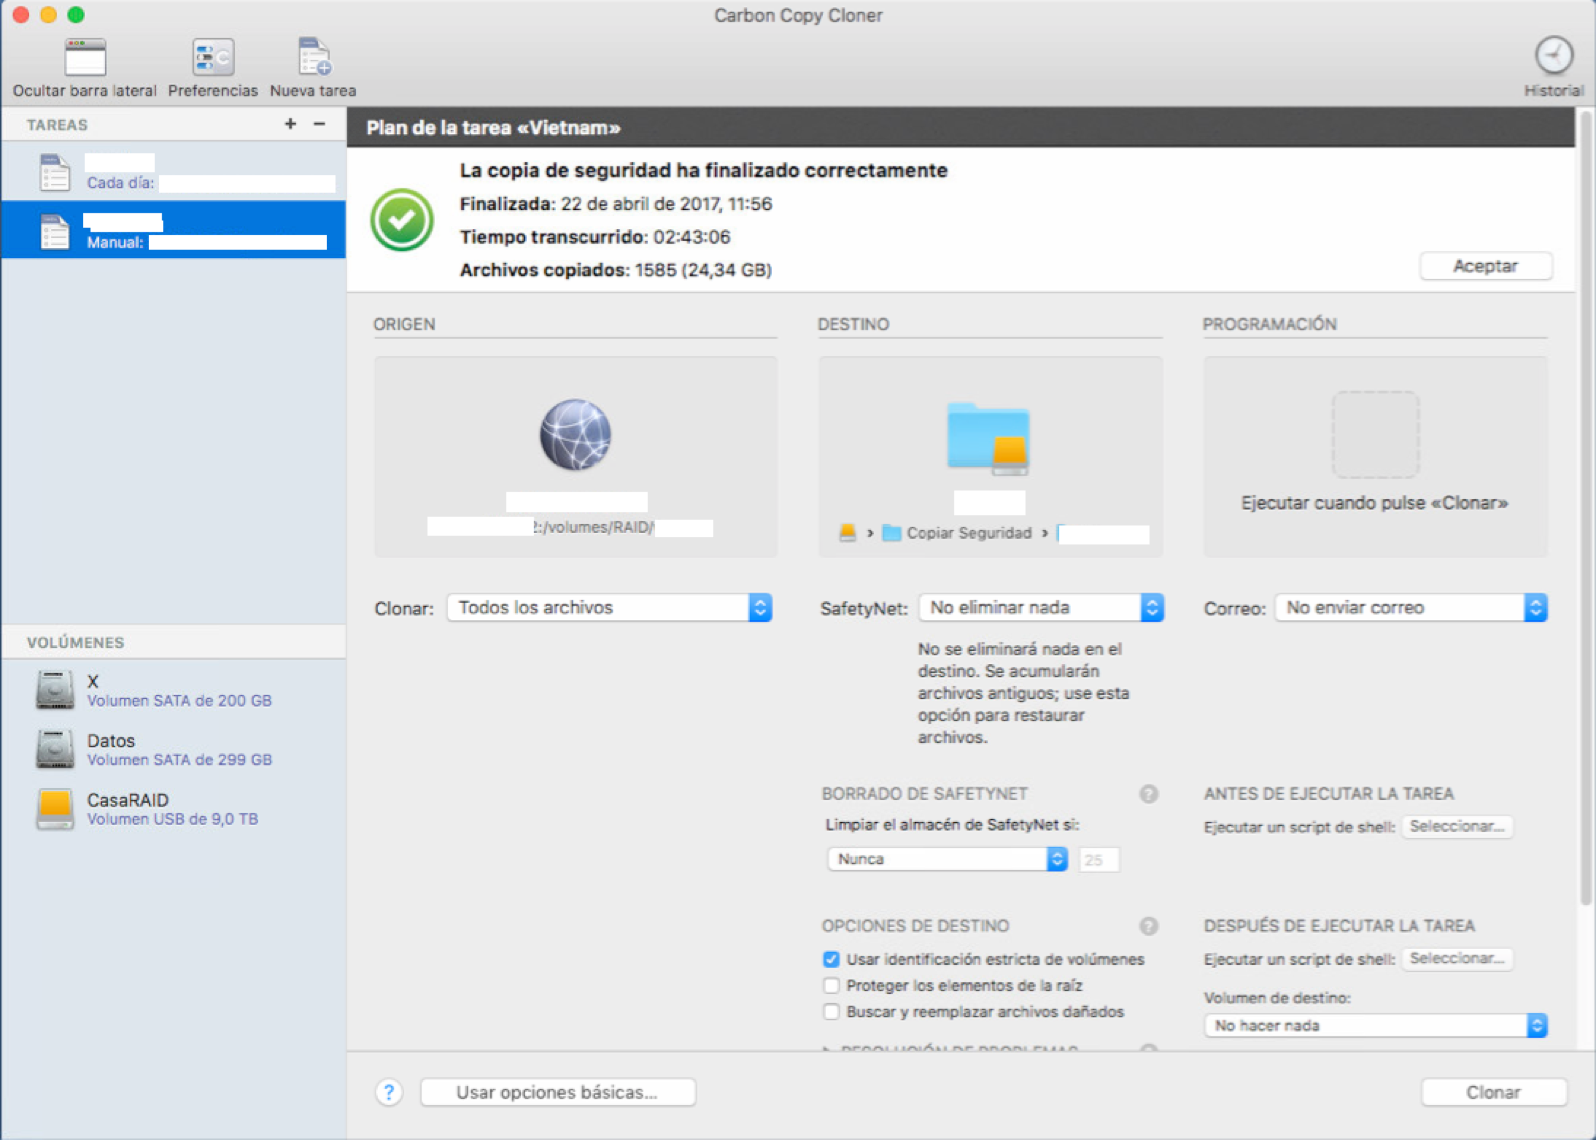Select volume X drive icon
Screen dimensions: 1596x1140
55,690
